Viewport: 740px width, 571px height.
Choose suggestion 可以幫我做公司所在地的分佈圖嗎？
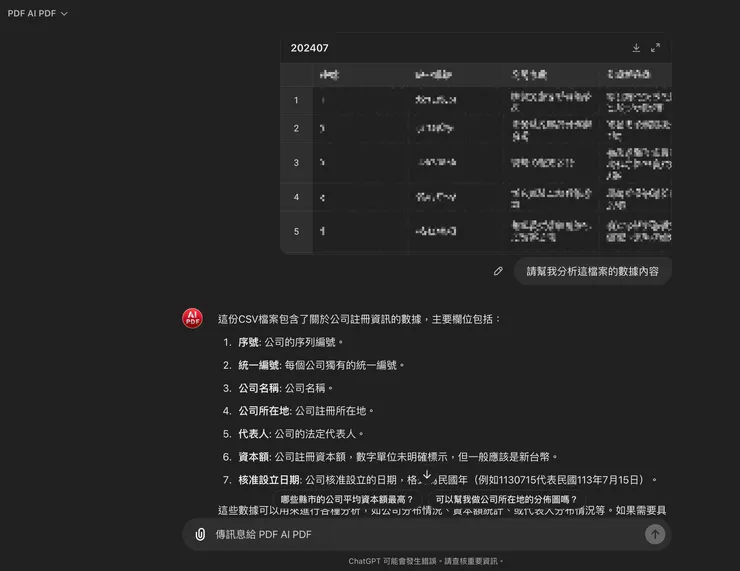pyautogui.click(x=506, y=499)
